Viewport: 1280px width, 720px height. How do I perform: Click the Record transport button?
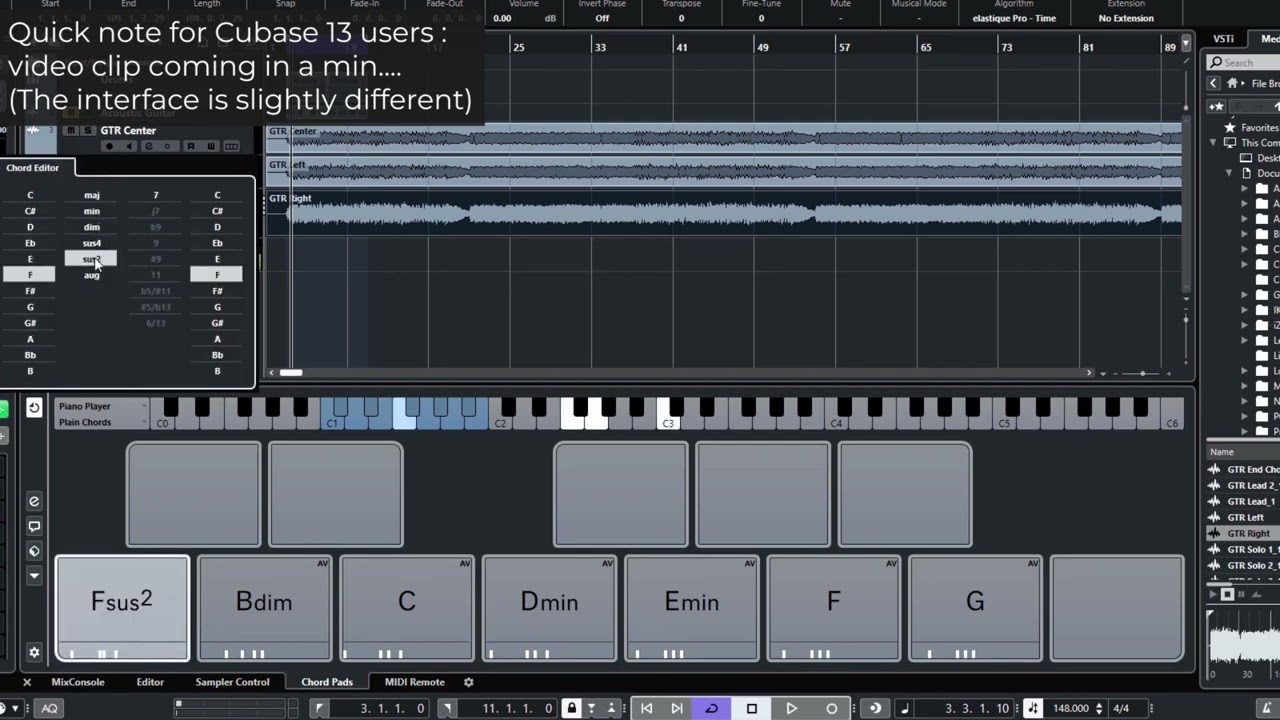[x=831, y=708]
